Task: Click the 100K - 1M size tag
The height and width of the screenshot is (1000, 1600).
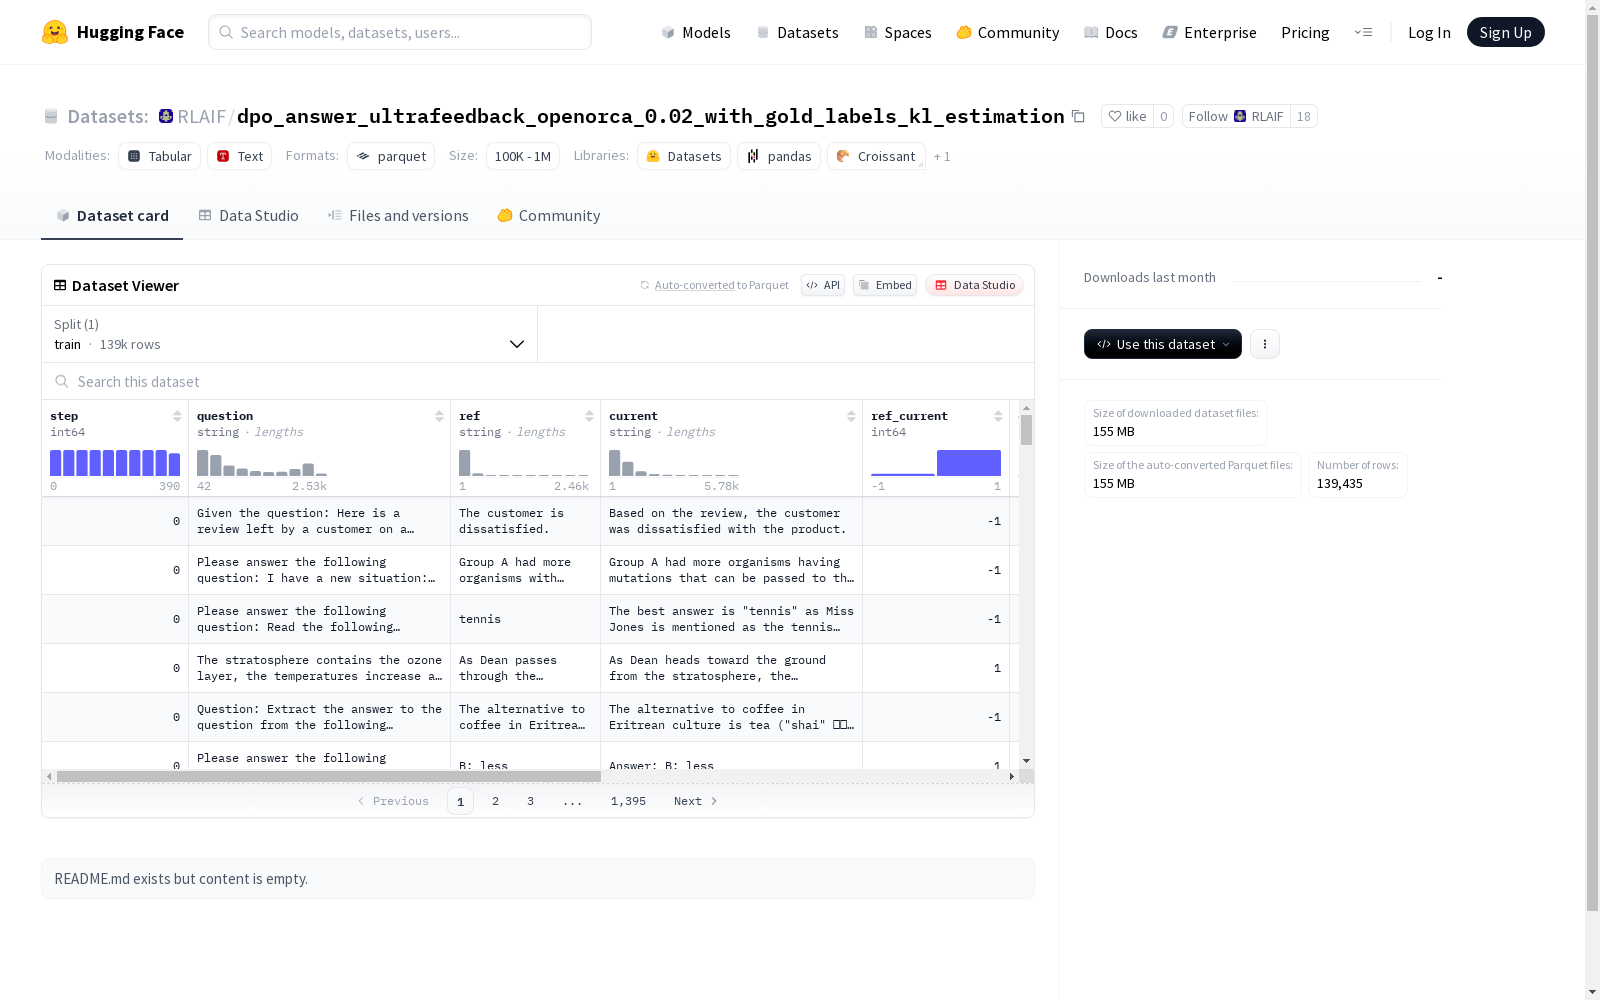Action: 523,156
